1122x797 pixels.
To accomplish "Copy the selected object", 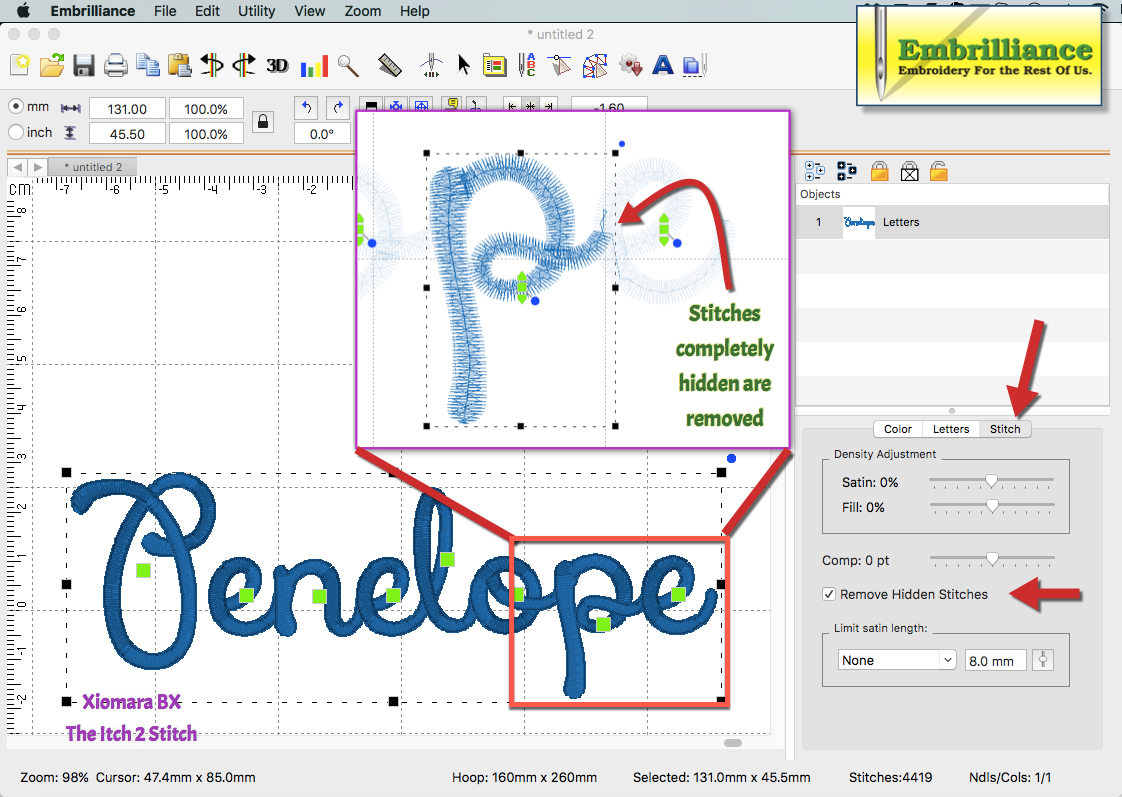I will 147,65.
